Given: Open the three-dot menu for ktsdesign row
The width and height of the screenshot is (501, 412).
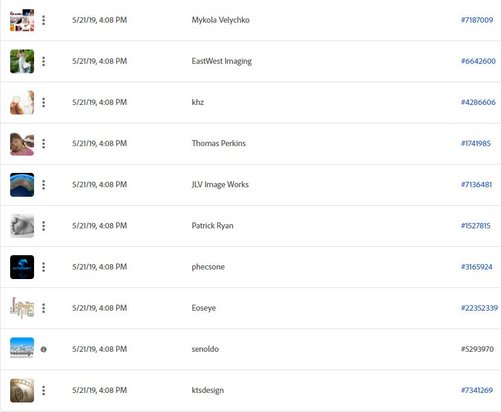Looking at the screenshot, I should point(44,390).
